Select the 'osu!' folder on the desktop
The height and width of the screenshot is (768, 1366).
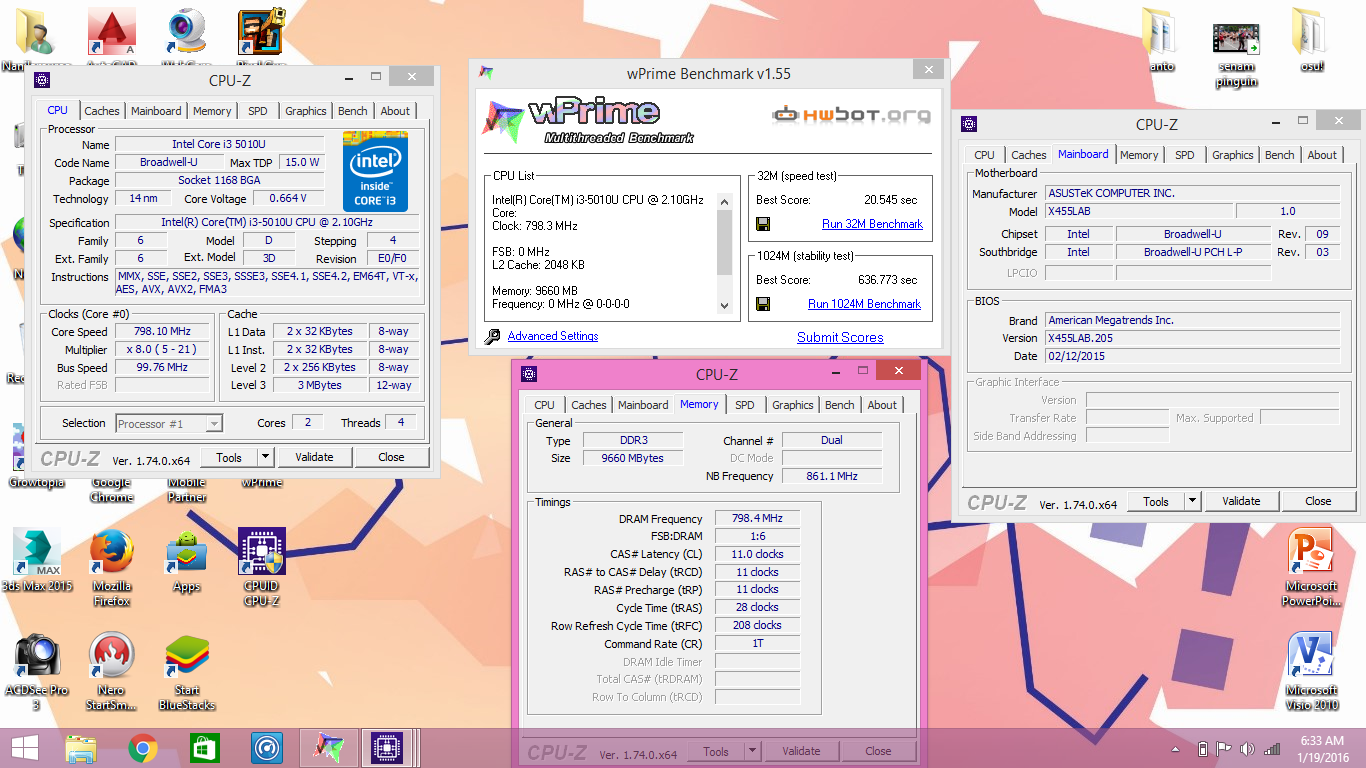click(x=1311, y=40)
